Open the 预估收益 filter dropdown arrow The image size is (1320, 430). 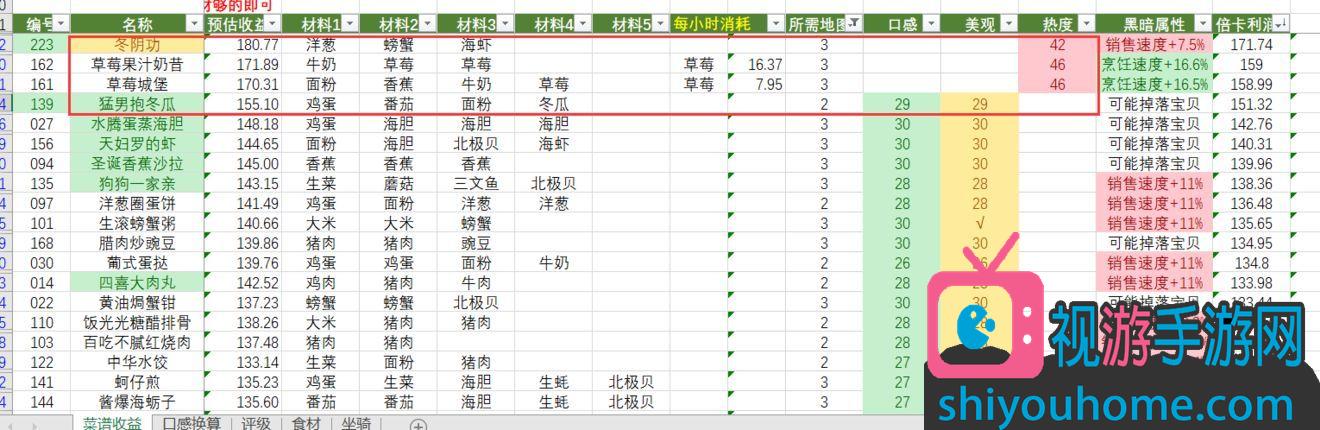pyautogui.click(x=273, y=23)
